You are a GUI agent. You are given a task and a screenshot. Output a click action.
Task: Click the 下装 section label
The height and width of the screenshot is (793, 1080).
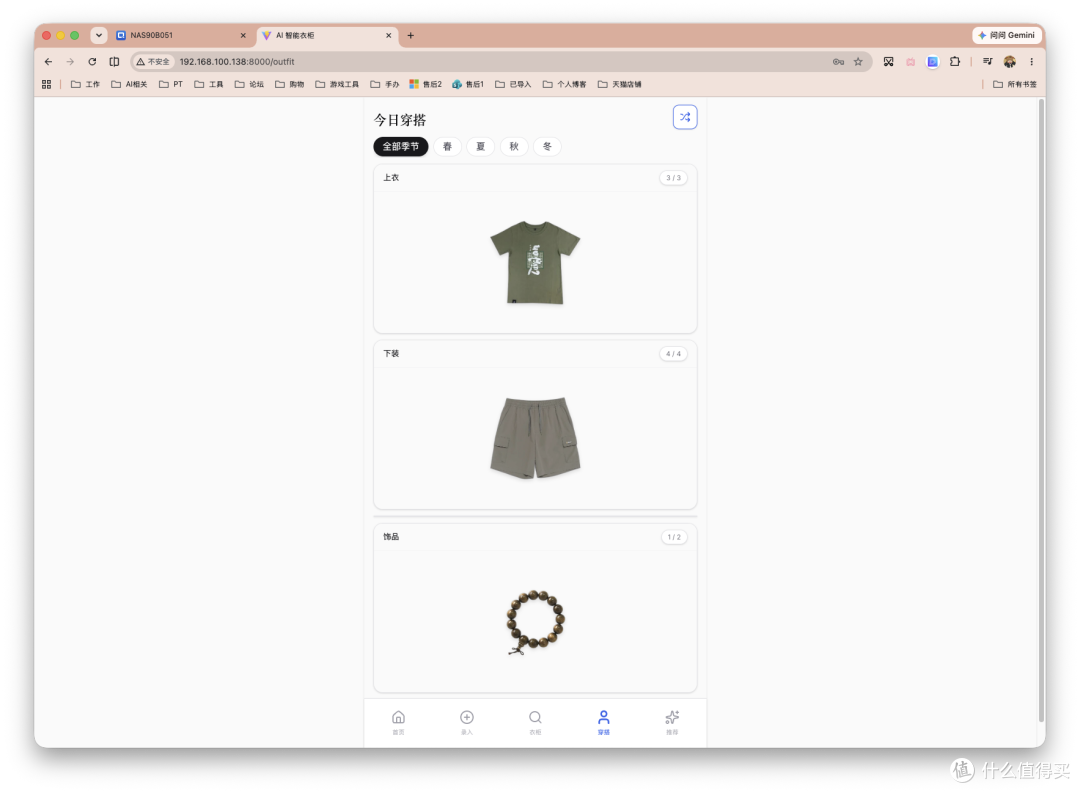(x=391, y=353)
